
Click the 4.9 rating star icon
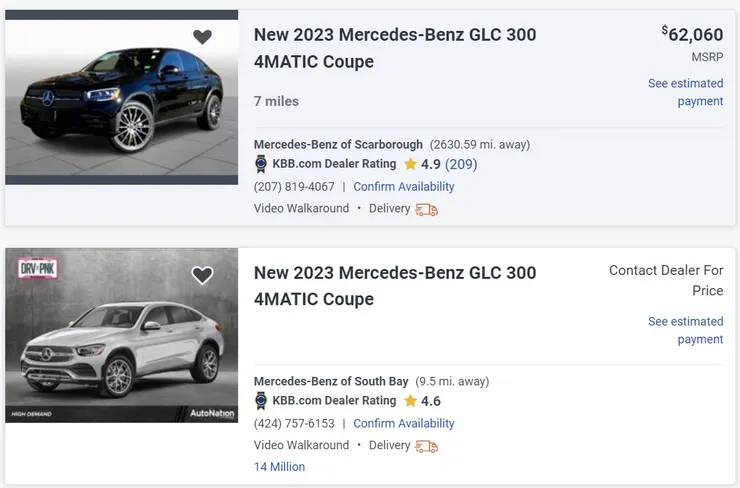click(411, 164)
